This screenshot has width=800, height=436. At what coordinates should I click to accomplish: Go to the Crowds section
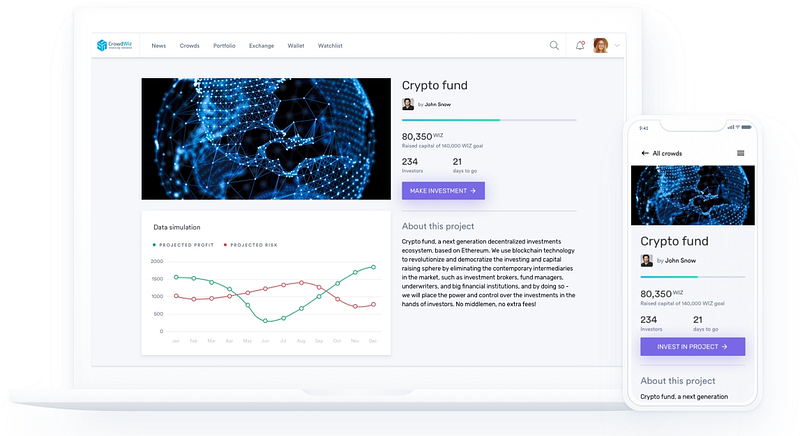(189, 46)
